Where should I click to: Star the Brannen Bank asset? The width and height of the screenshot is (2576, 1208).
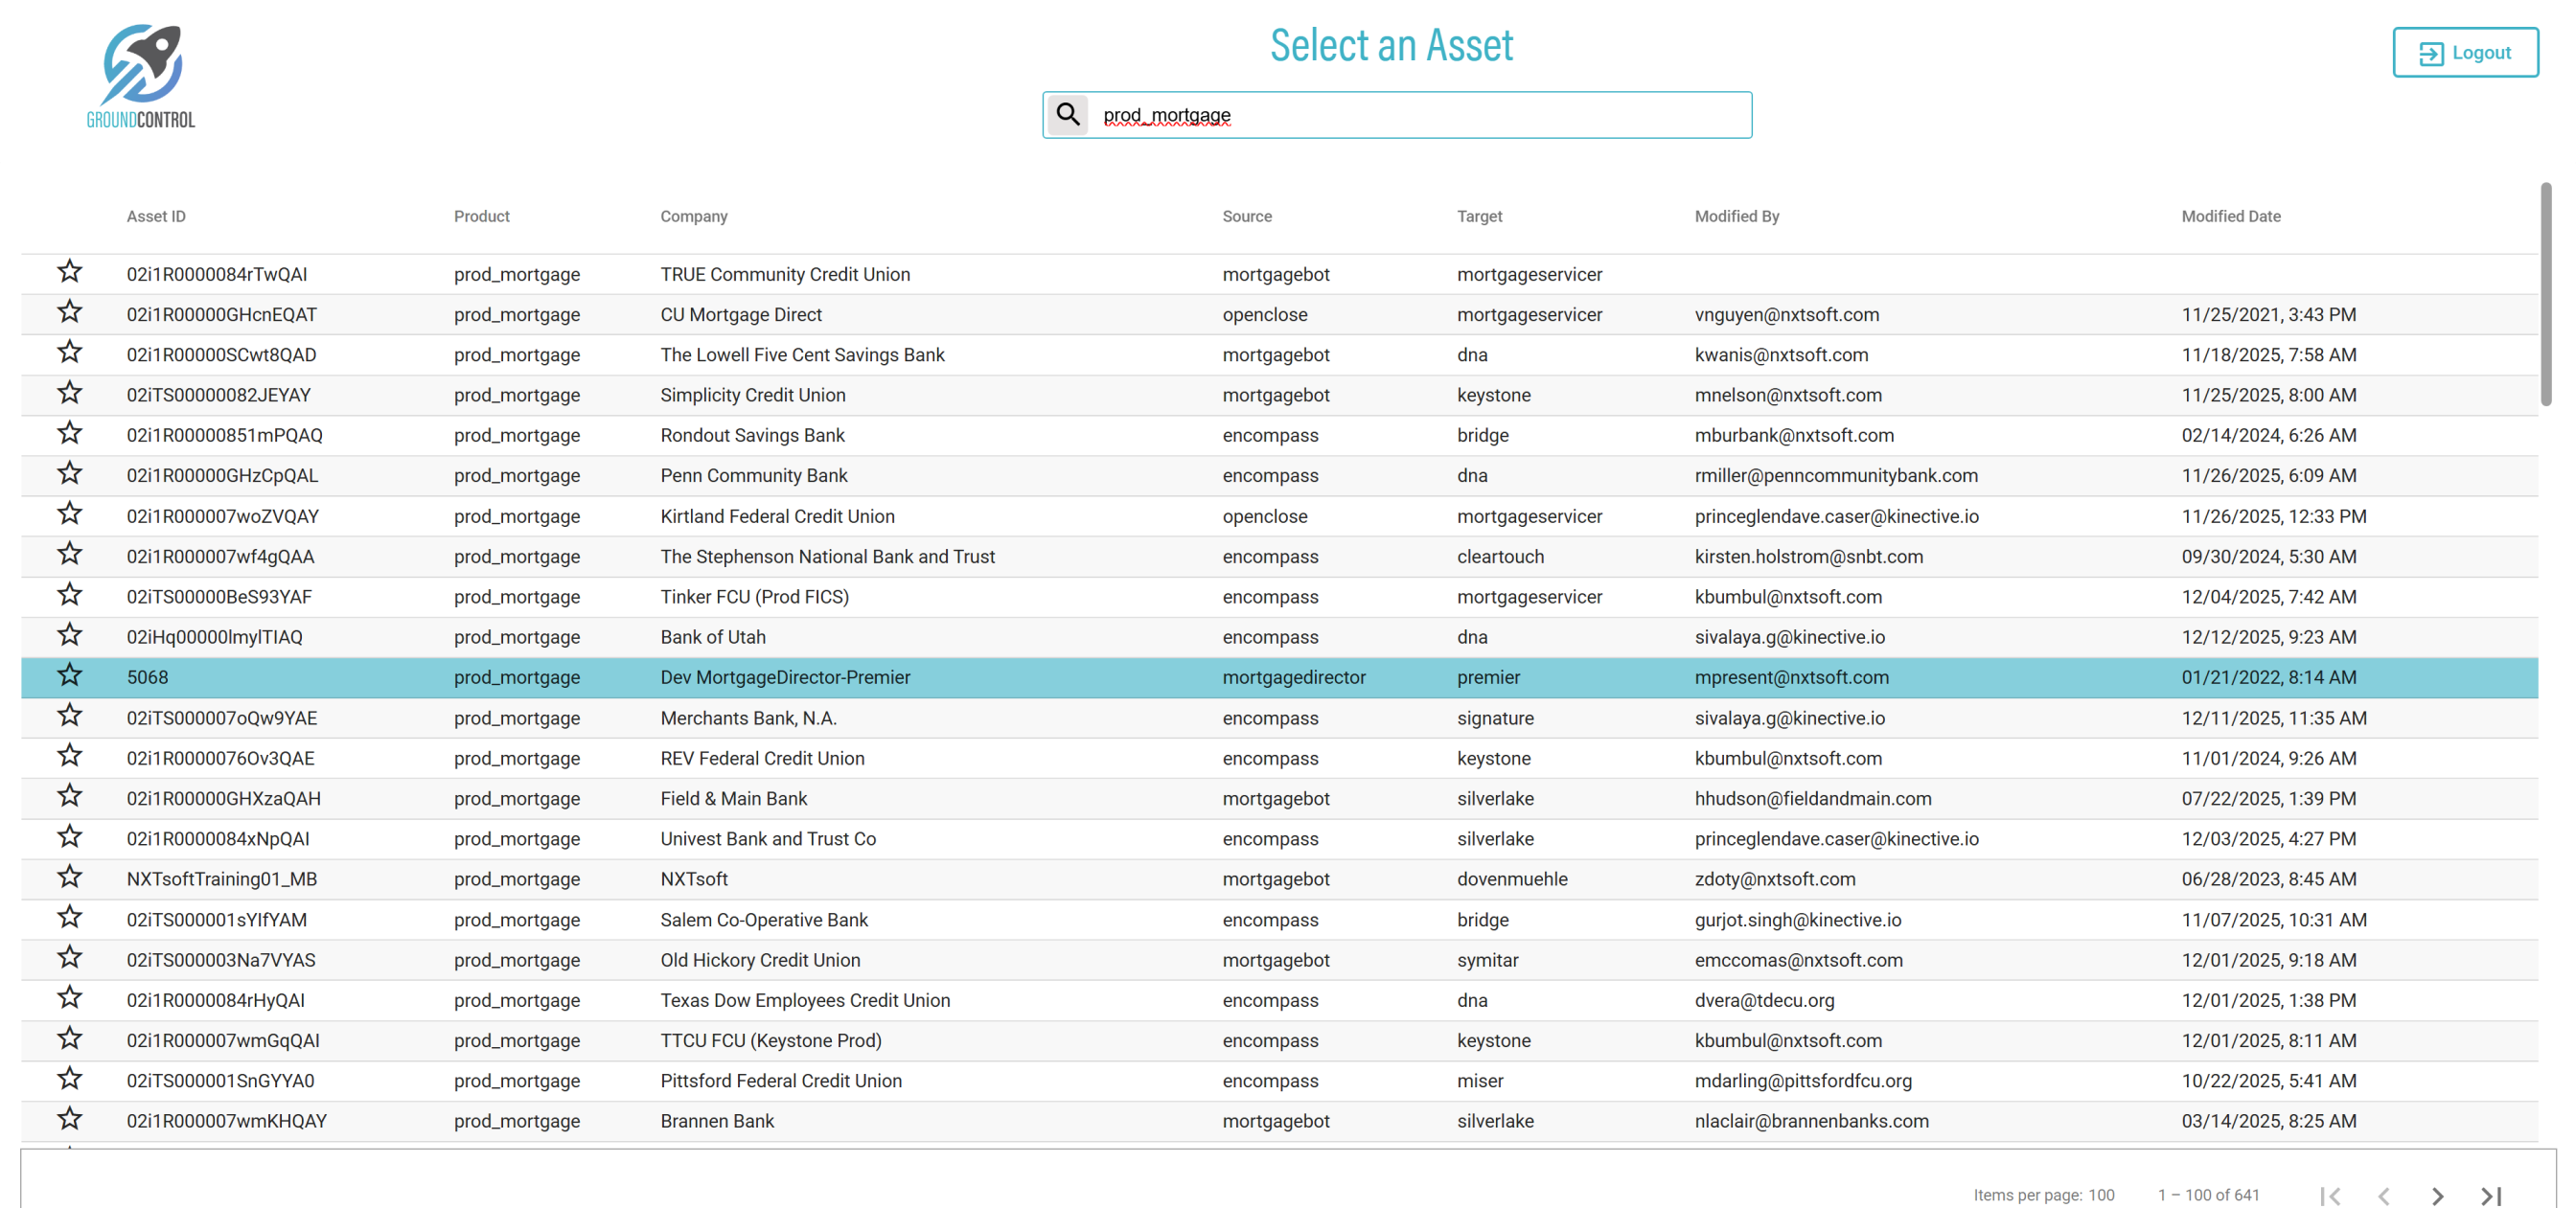[69, 1119]
